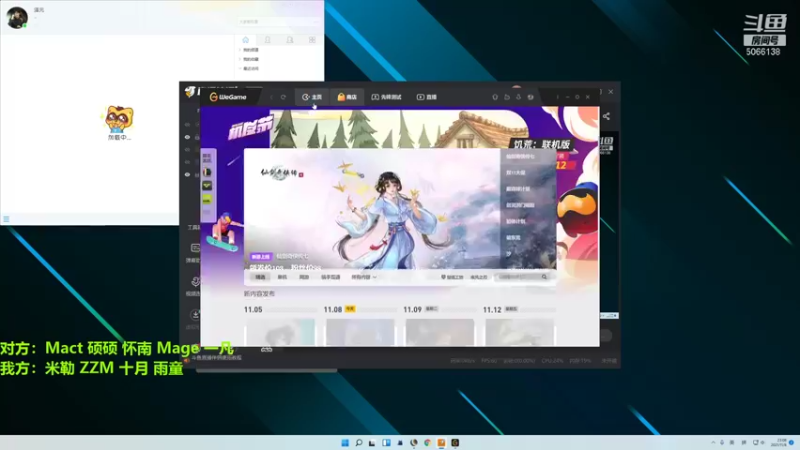Click the third game icon in the purple sidebar

(207, 199)
